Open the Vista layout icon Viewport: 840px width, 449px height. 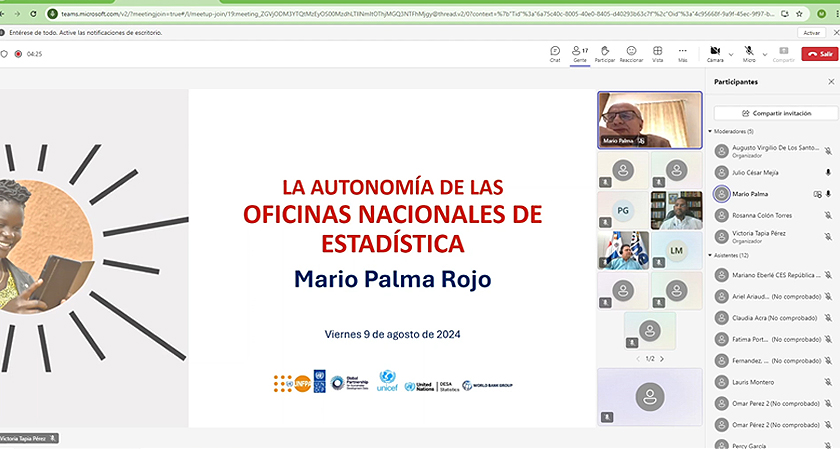click(x=657, y=54)
